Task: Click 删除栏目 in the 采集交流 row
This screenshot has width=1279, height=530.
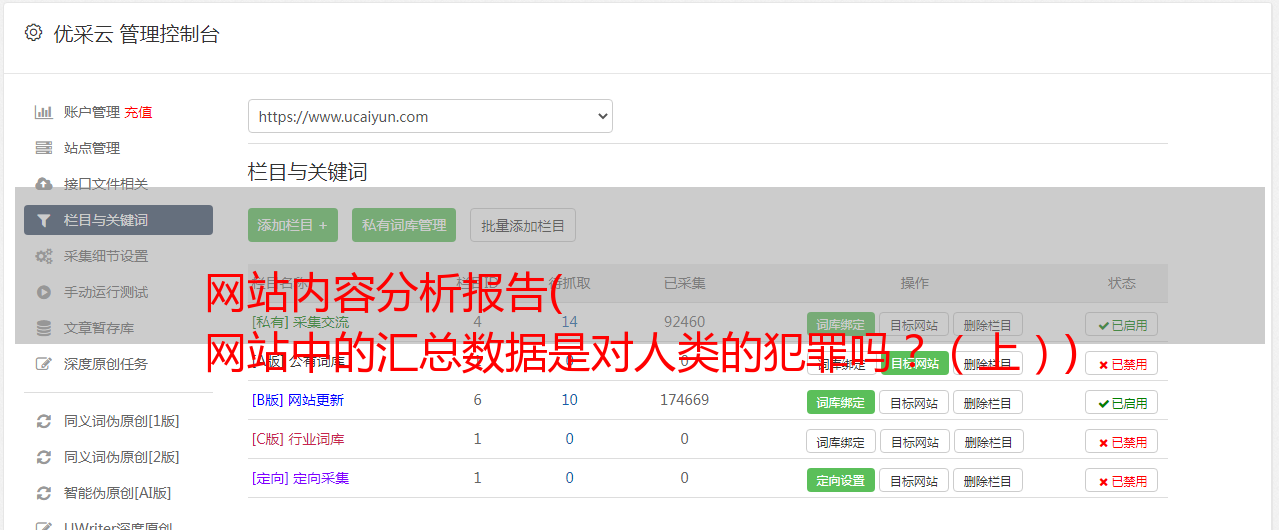Action: tap(988, 324)
